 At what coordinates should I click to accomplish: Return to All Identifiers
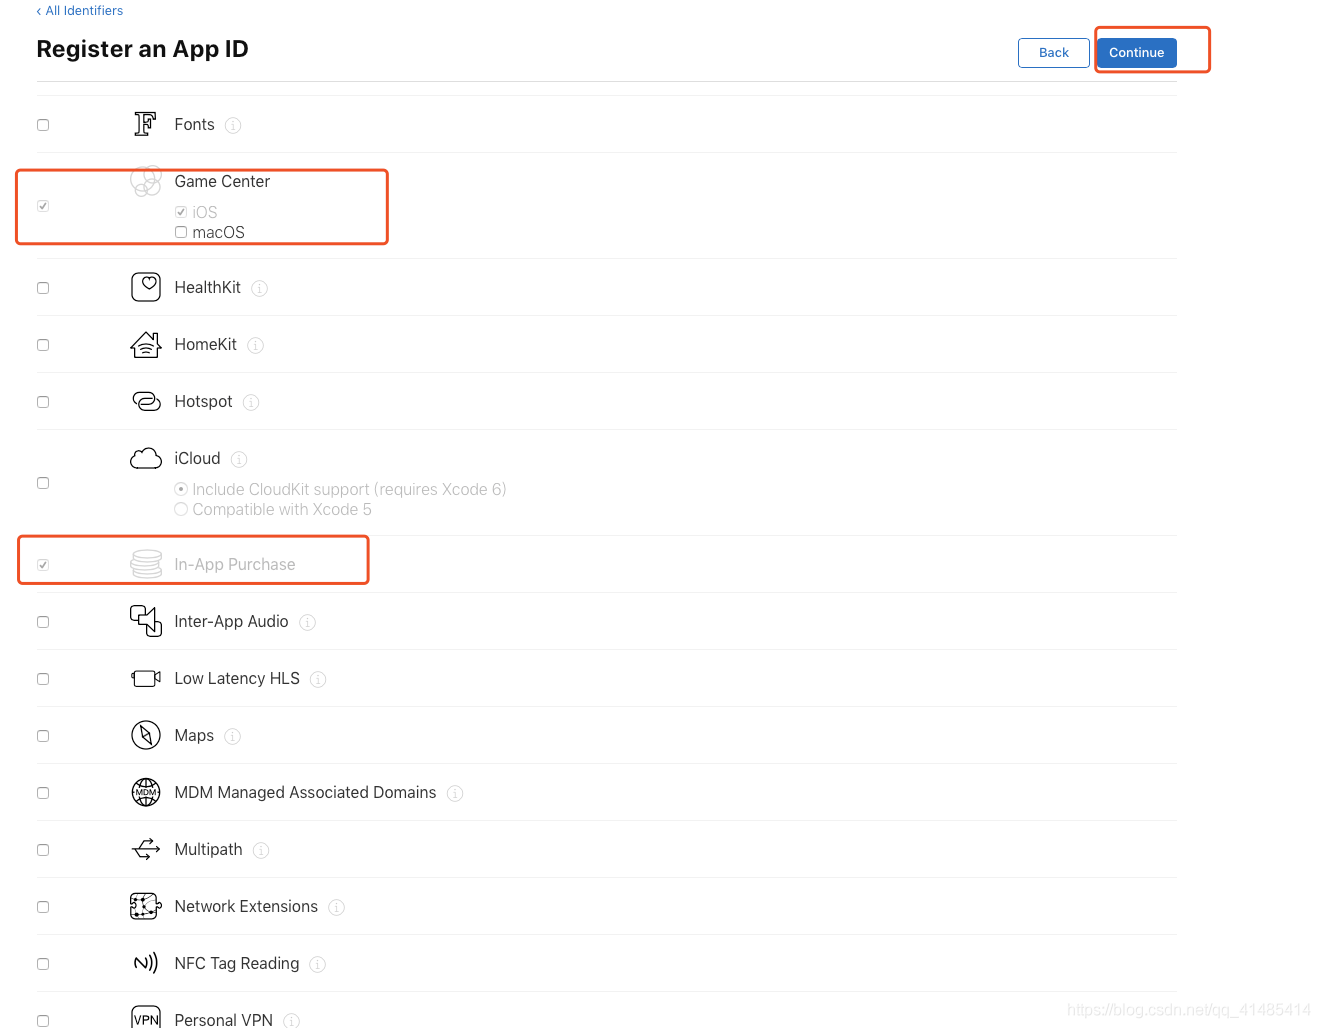(x=80, y=11)
